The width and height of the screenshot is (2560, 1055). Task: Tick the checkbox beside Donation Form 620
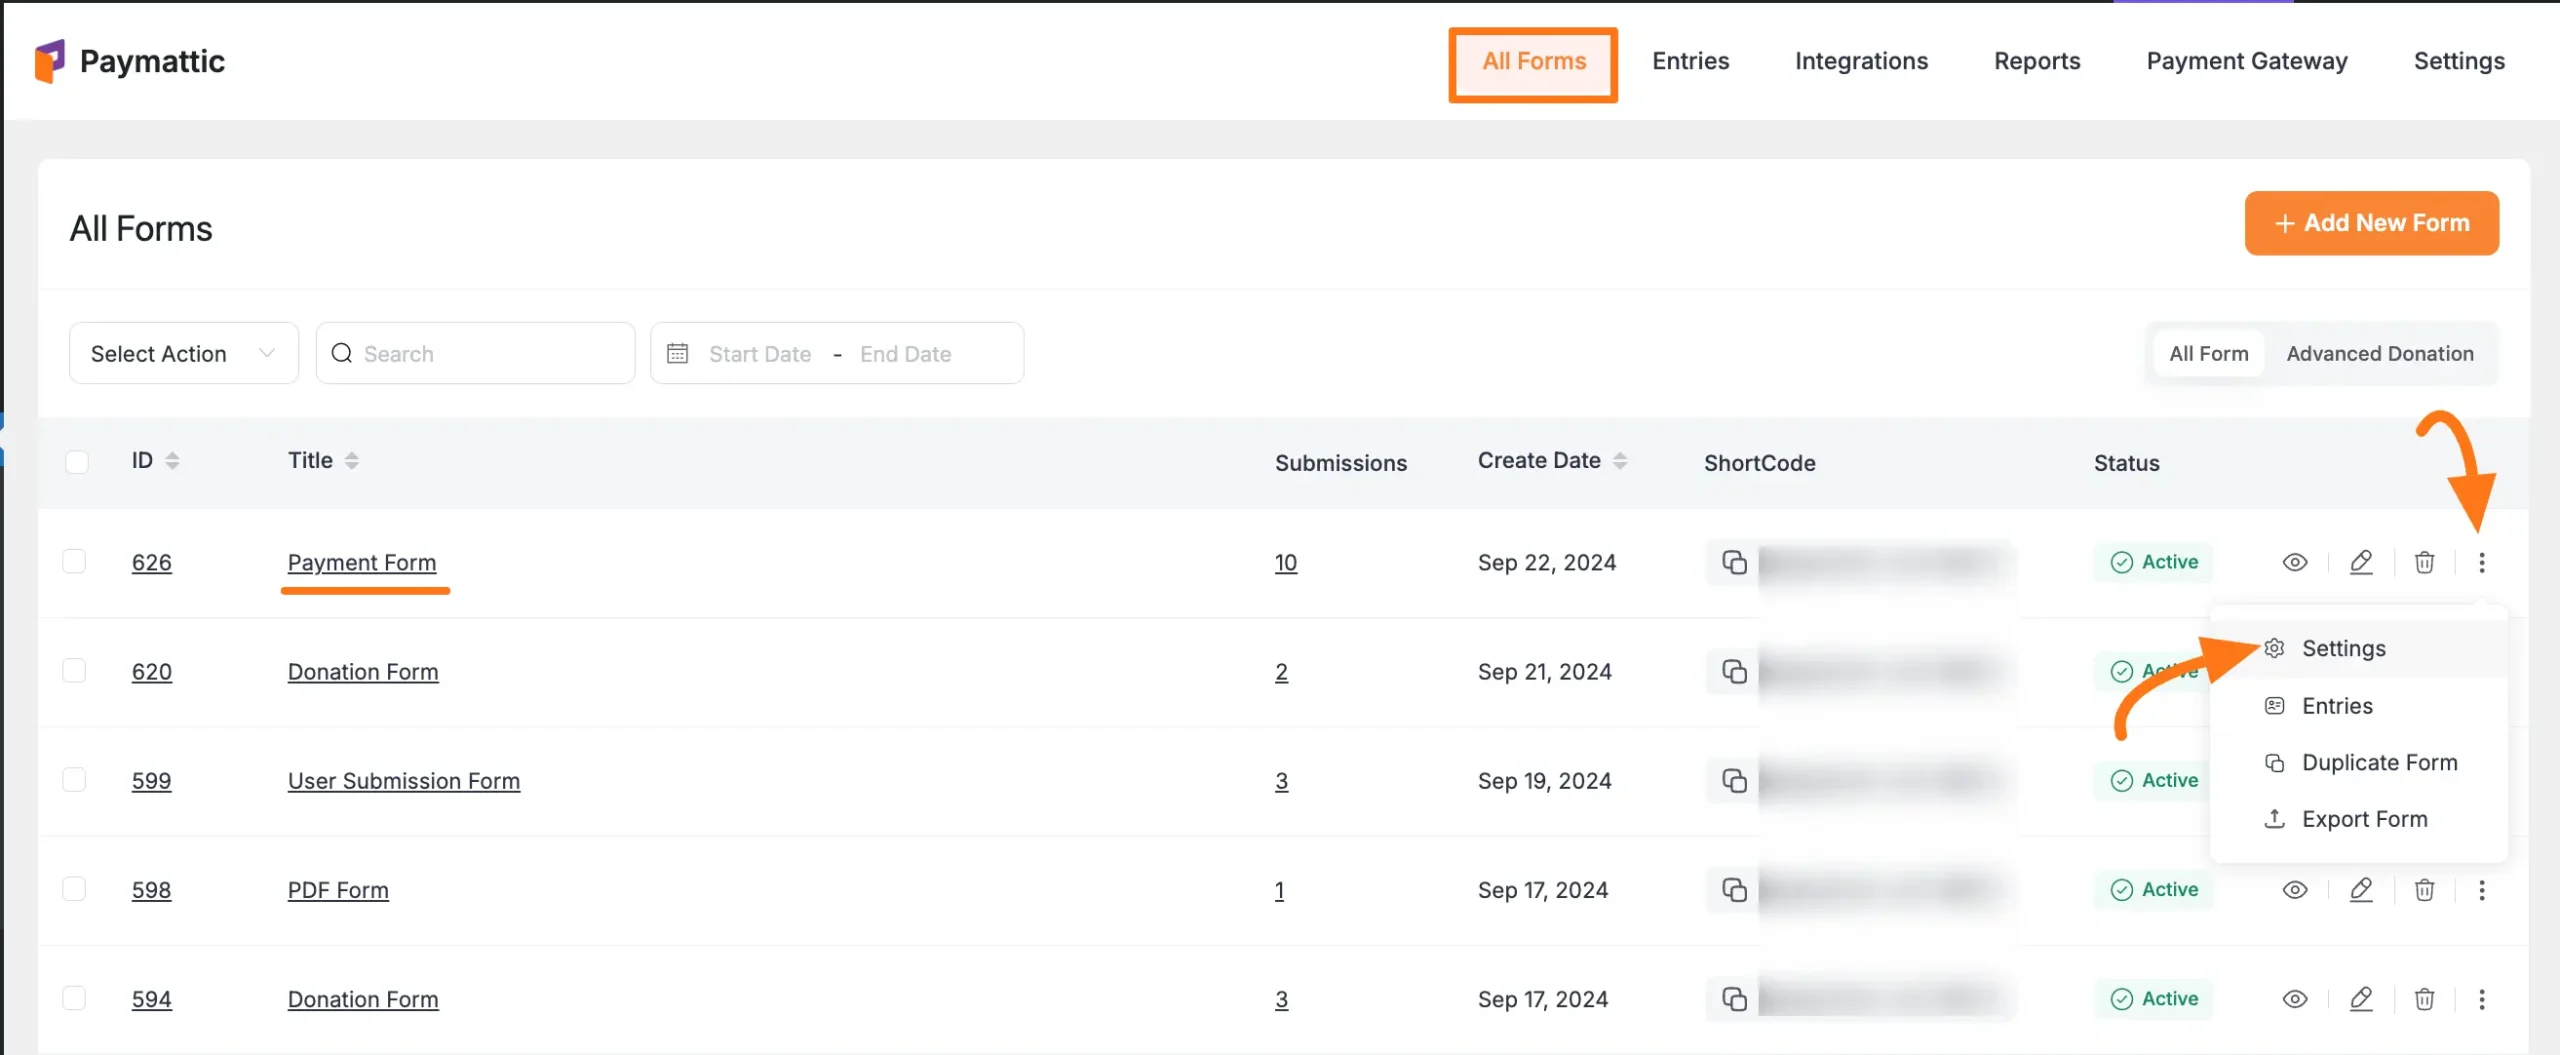[x=75, y=670]
